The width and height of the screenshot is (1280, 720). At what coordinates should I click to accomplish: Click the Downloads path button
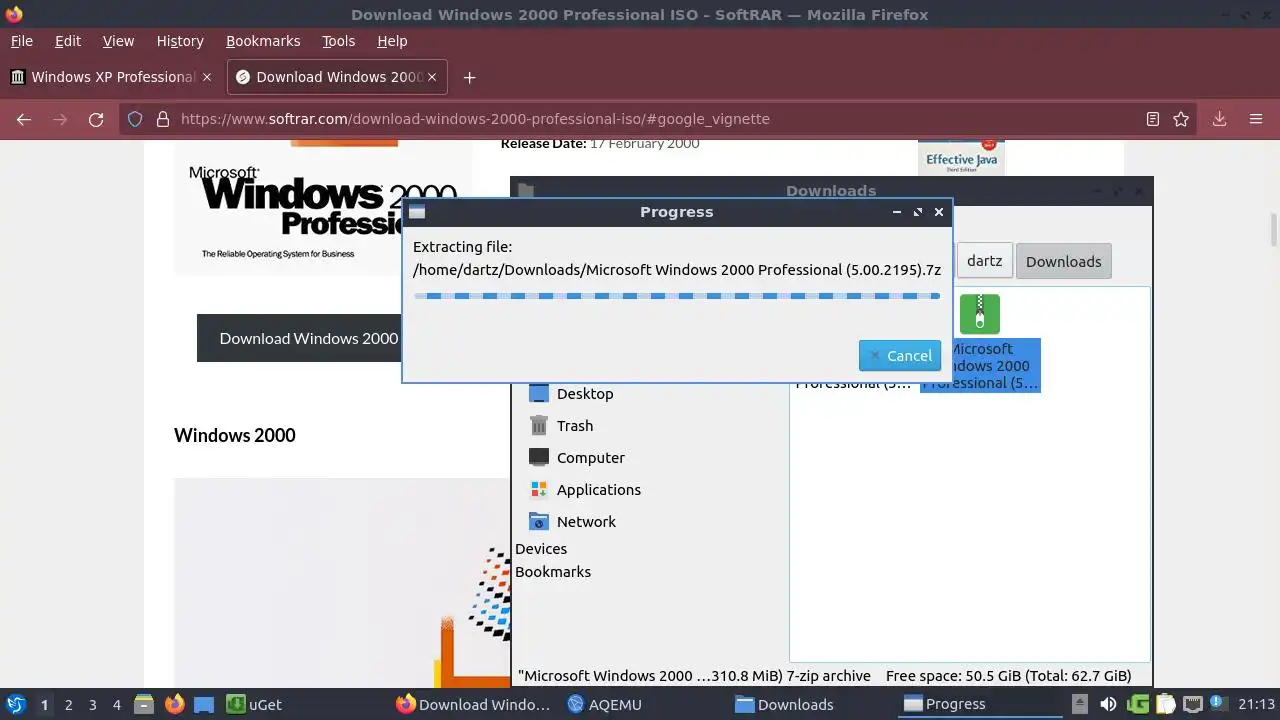(1063, 261)
